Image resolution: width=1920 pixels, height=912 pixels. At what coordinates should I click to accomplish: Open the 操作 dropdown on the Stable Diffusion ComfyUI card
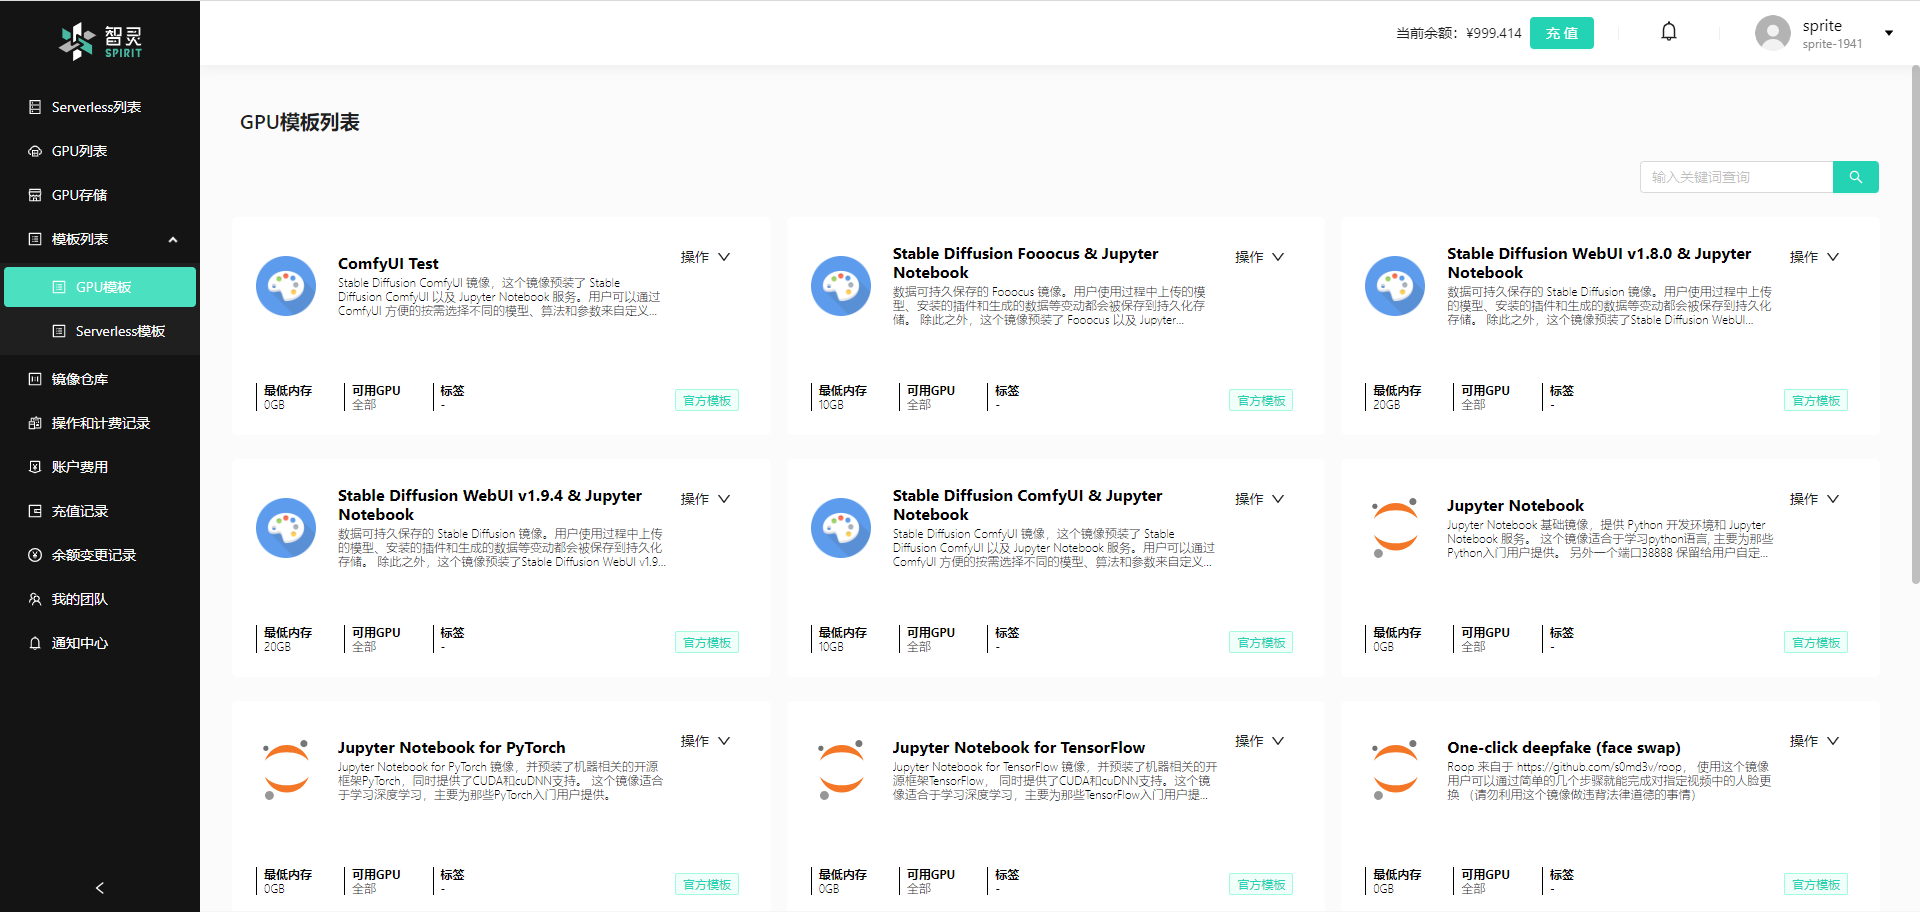[1260, 499]
